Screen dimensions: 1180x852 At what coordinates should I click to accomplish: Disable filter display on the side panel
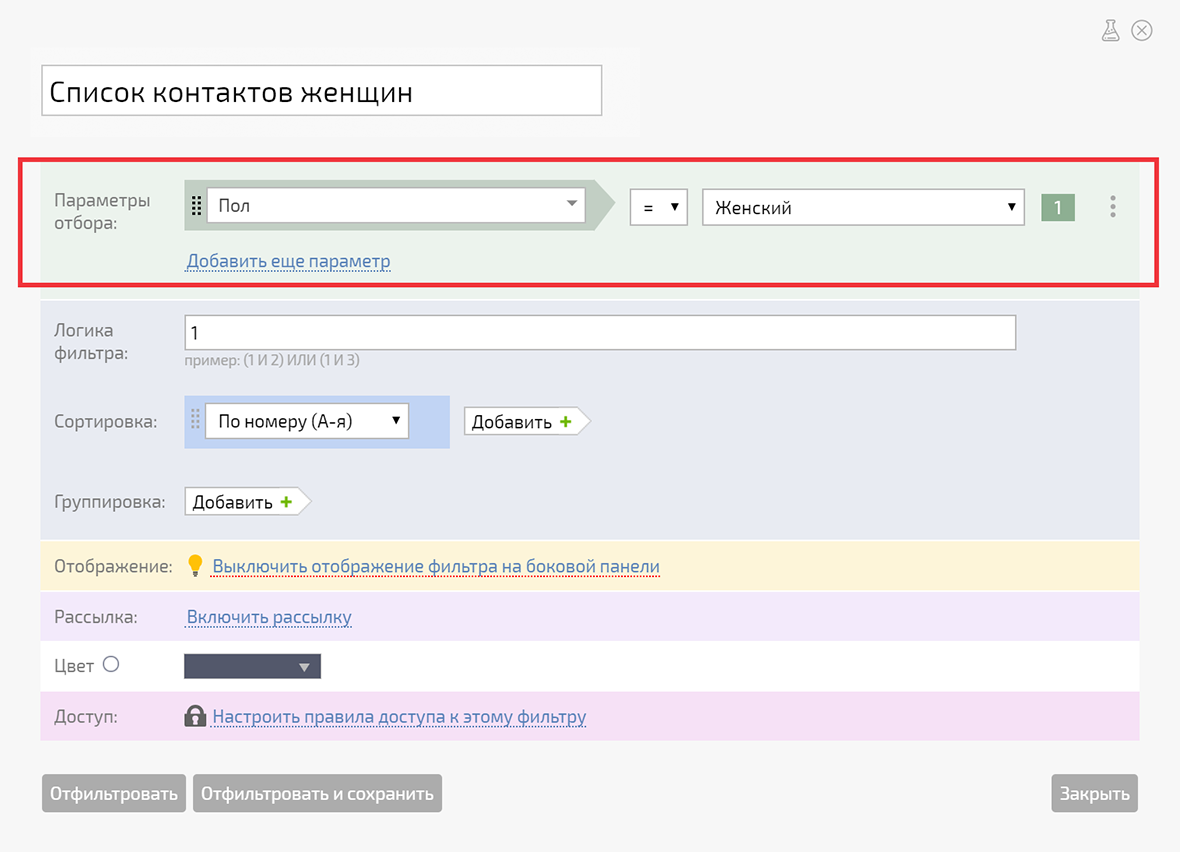click(x=435, y=567)
